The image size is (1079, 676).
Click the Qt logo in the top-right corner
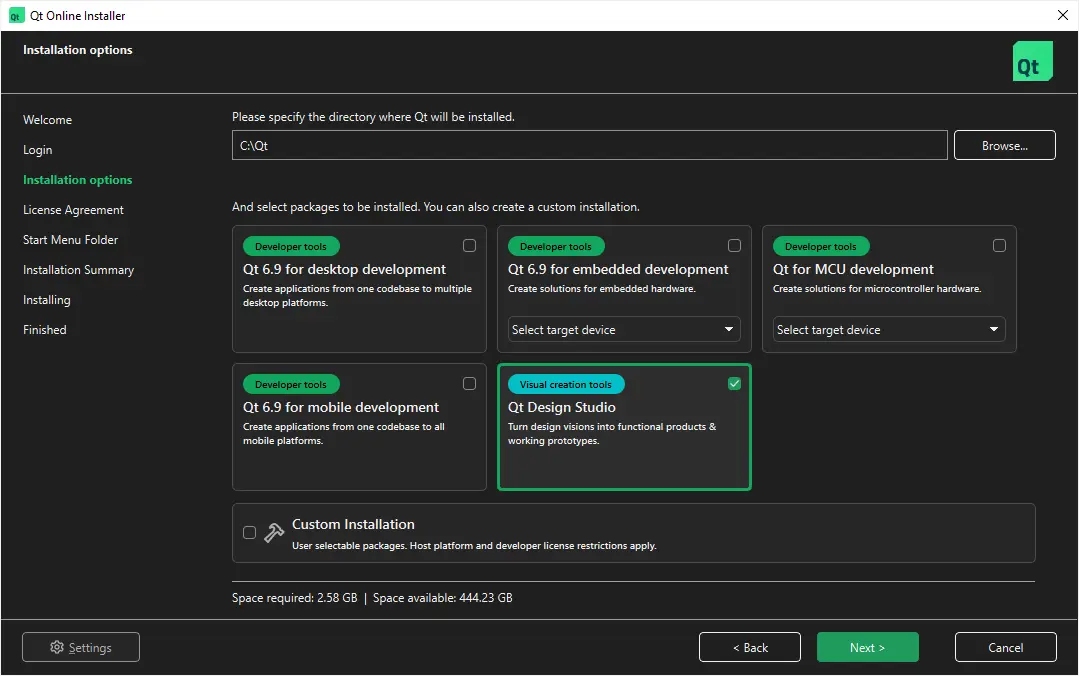(x=1032, y=61)
